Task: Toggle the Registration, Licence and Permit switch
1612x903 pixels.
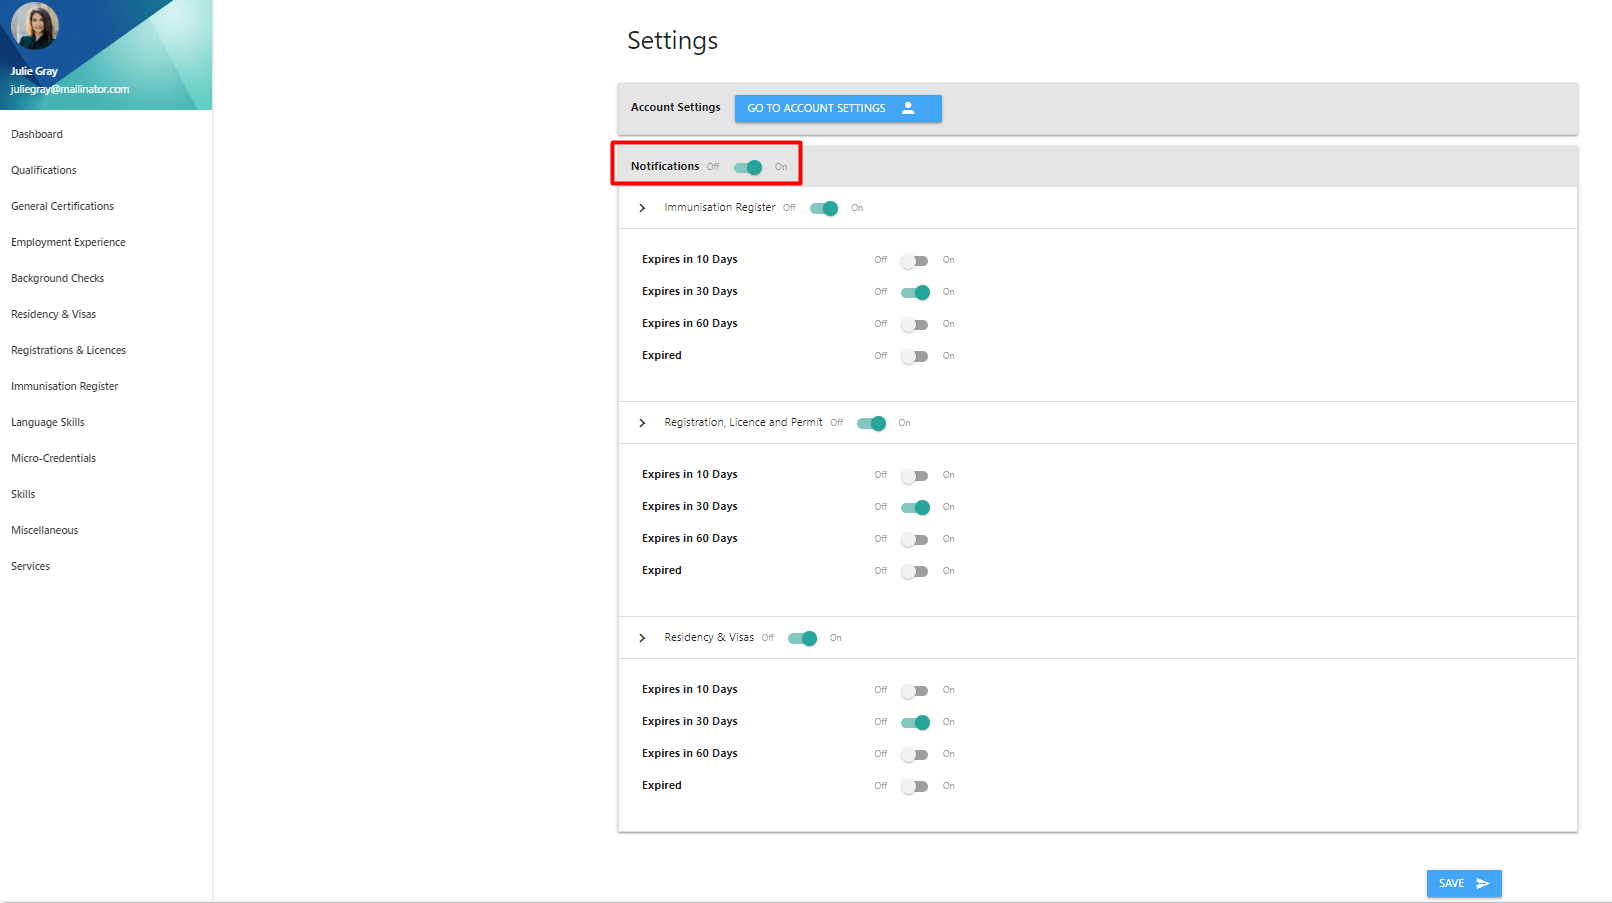Action: [x=871, y=423]
